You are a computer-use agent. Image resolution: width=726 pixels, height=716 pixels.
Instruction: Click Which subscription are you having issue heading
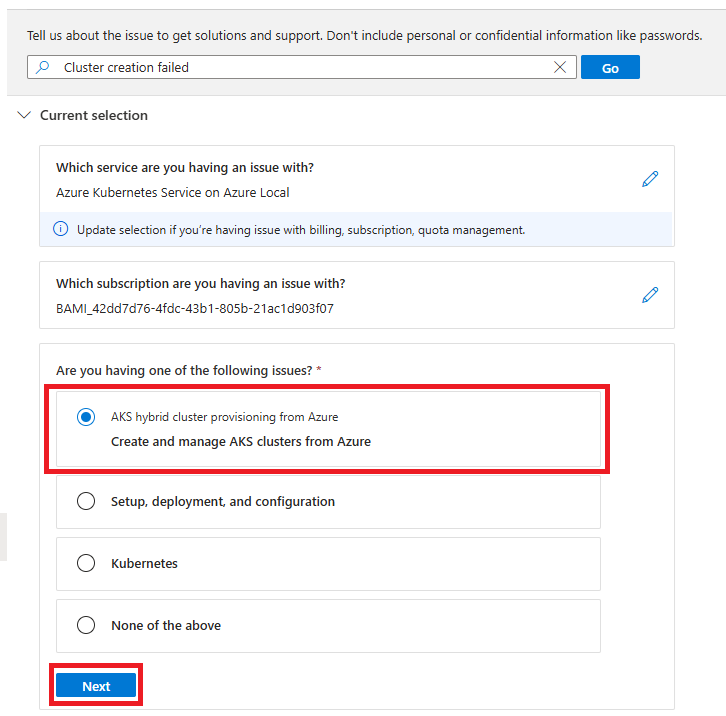coord(201,284)
